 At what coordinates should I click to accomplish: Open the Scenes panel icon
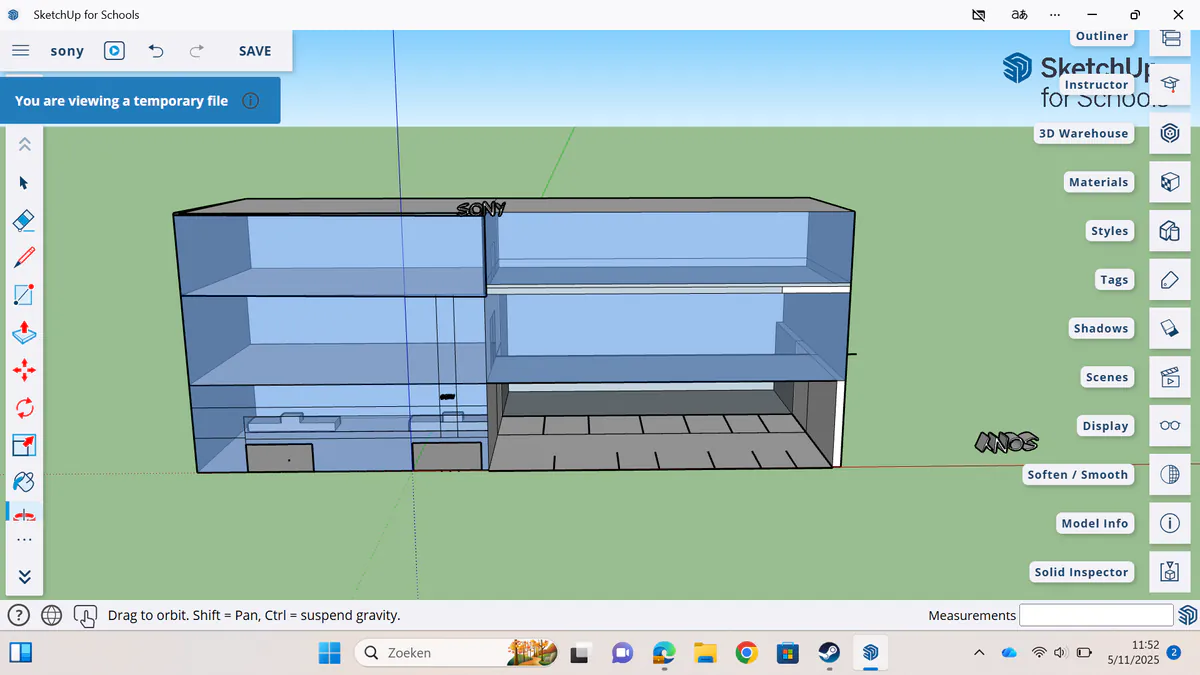pyautogui.click(x=1170, y=377)
